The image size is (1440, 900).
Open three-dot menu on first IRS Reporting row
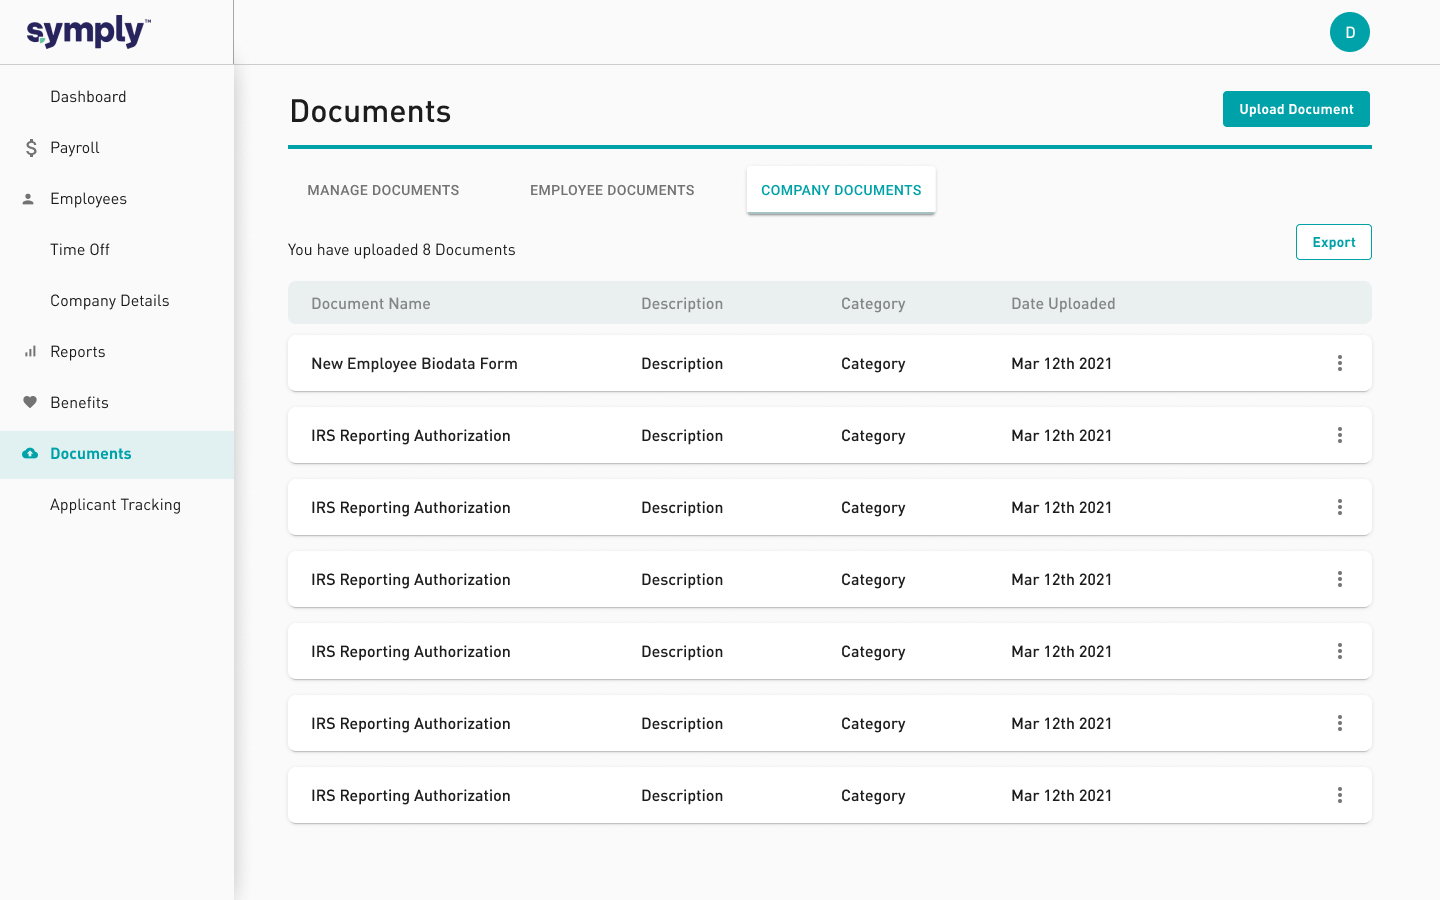[x=1339, y=435]
